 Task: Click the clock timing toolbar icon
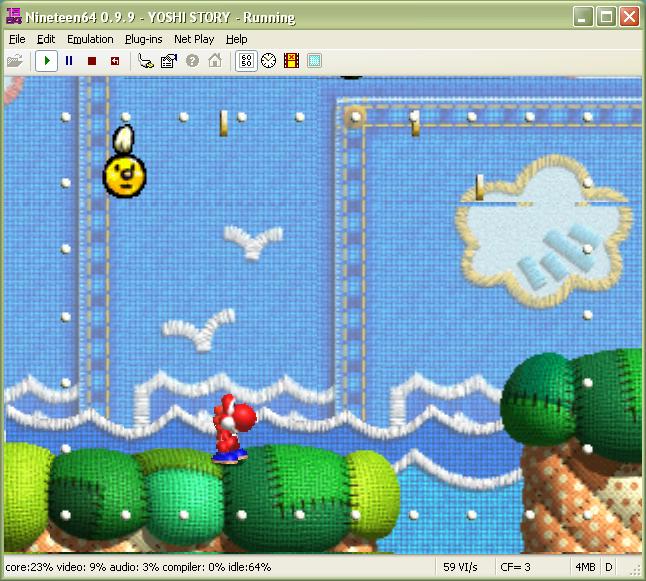269,61
